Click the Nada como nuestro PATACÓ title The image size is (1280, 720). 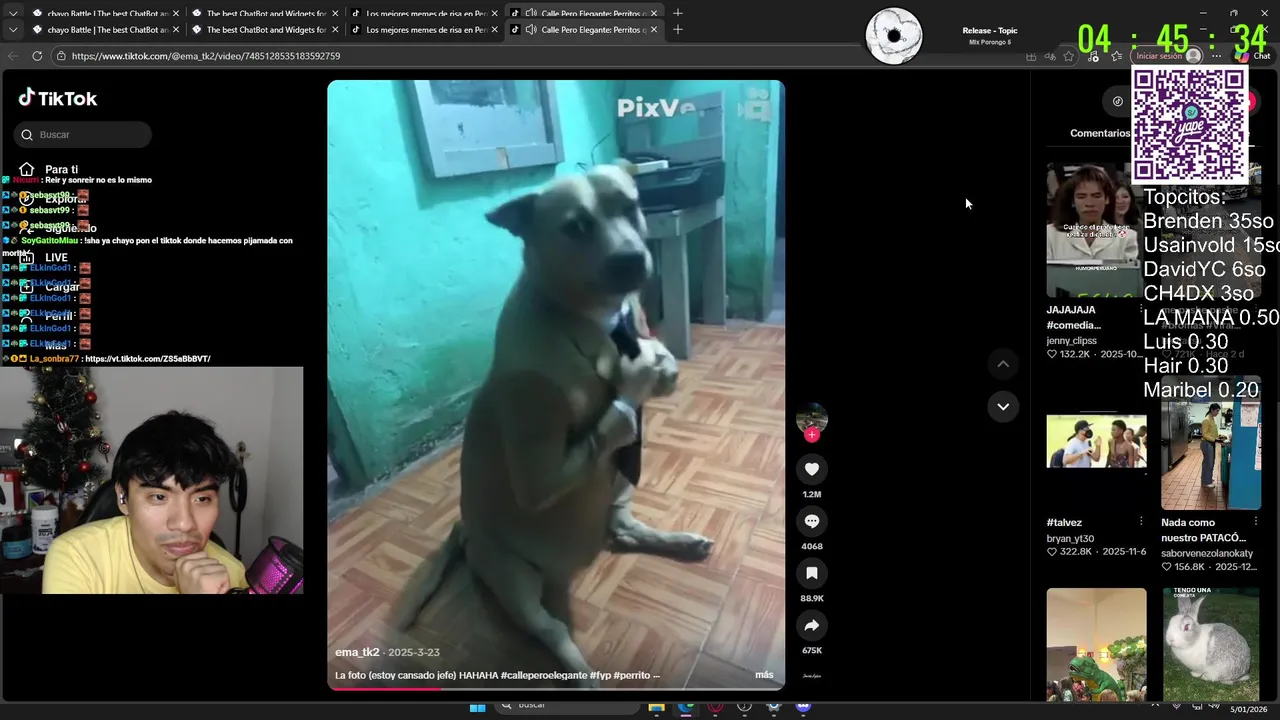point(1203,530)
